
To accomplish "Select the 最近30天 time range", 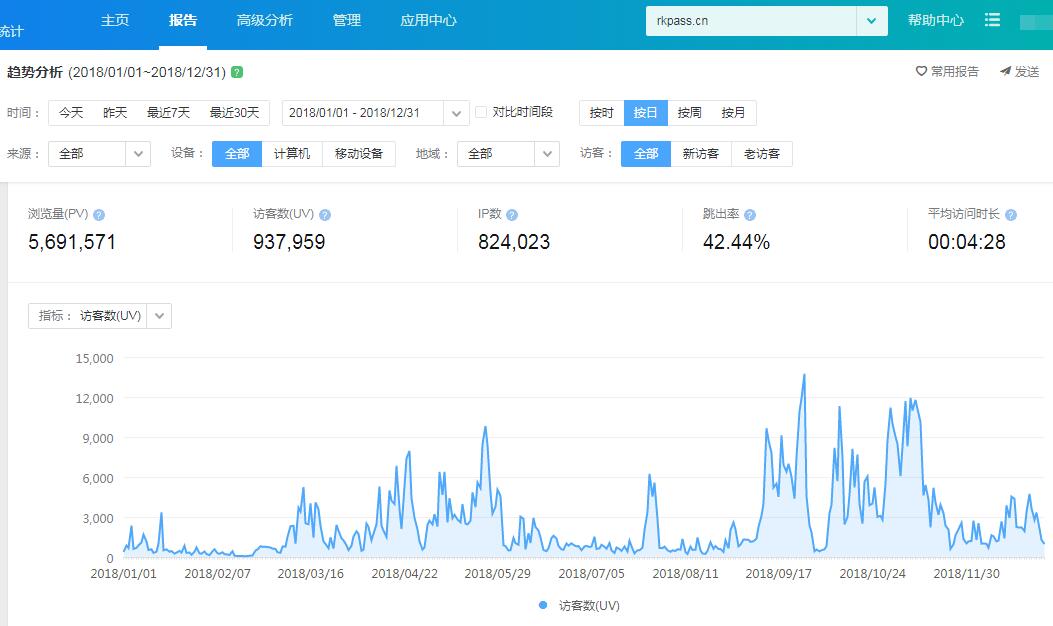I will (234, 113).
